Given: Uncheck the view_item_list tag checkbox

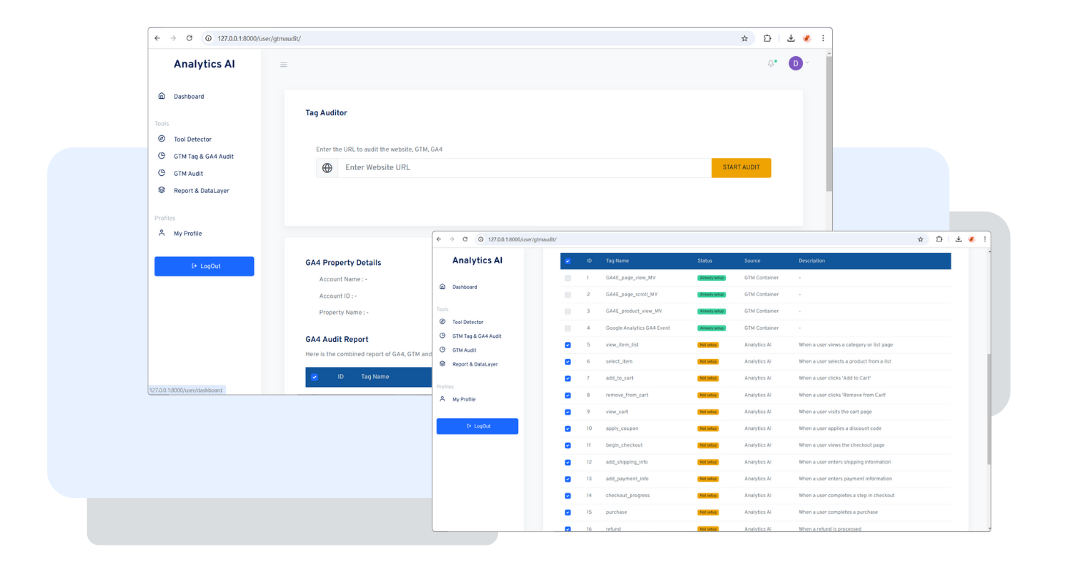Looking at the screenshot, I should [x=568, y=345].
